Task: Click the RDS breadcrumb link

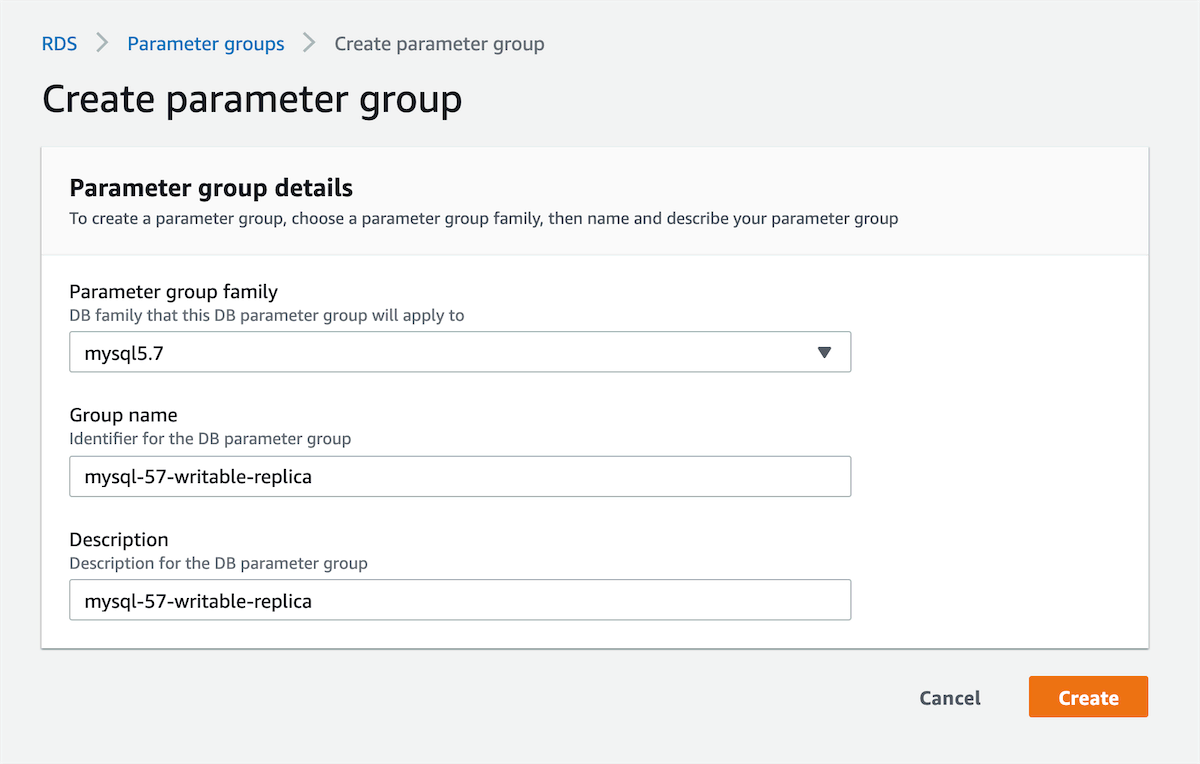Action: click(59, 44)
